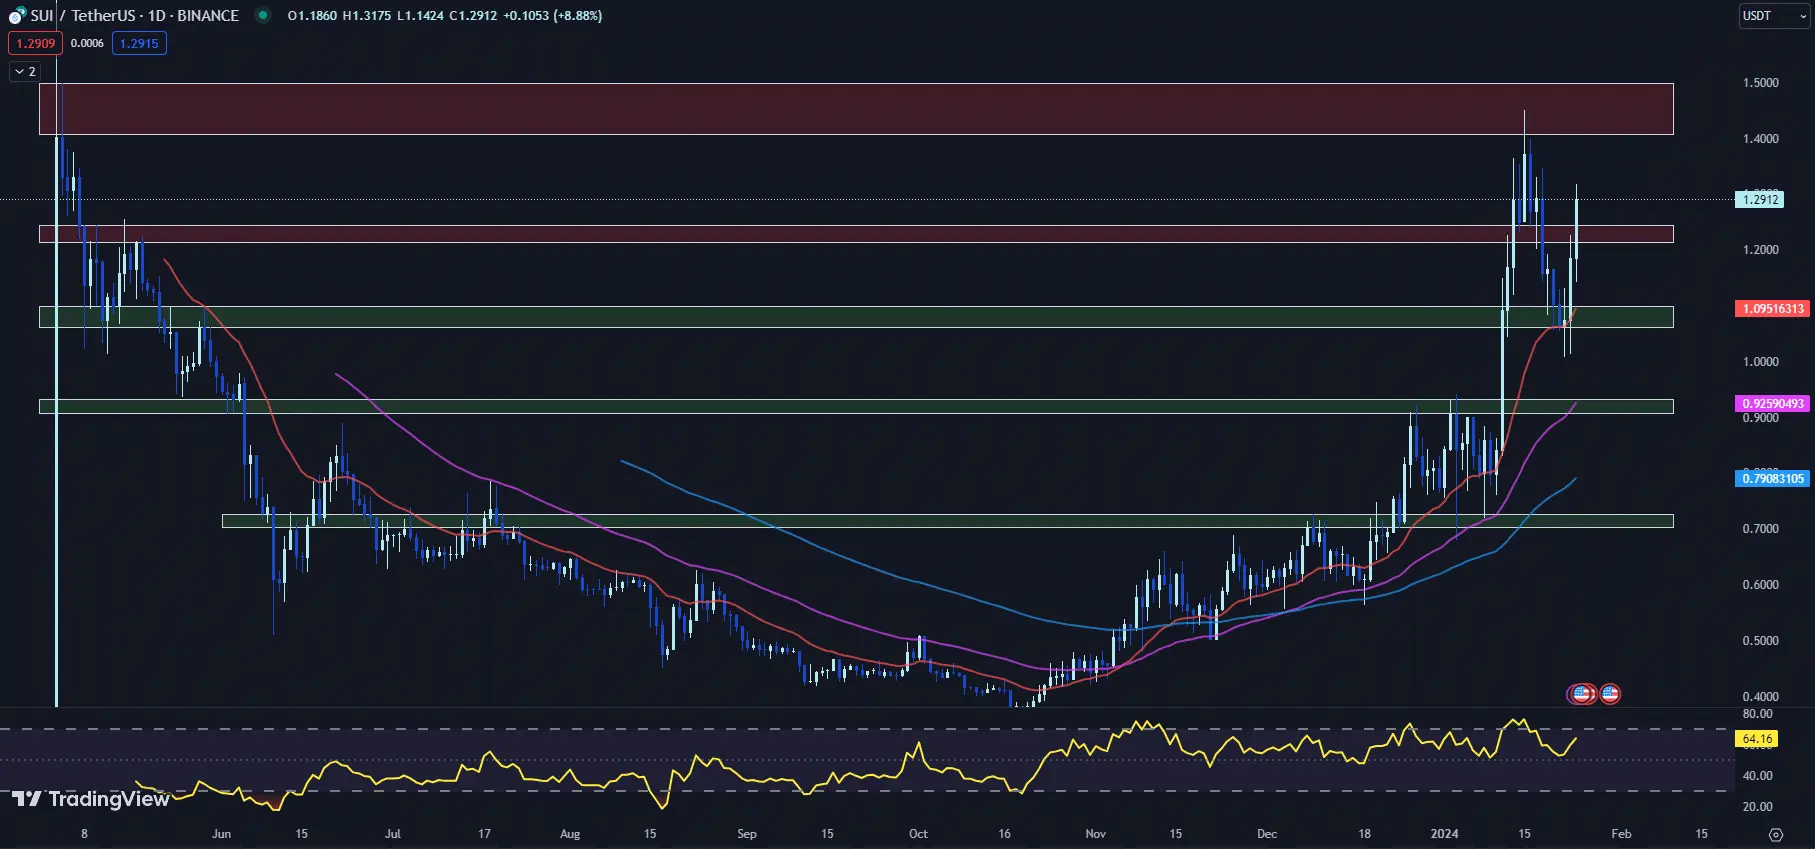1815x849 pixels.
Task: Click the 1.2912 current price label
Action: [x=1760, y=200]
